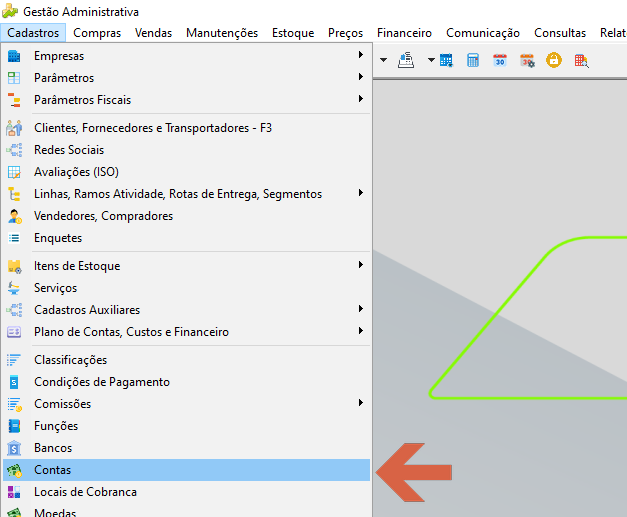The height and width of the screenshot is (517, 627).
Task: Click the Serviços icon
Action: (x=14, y=288)
